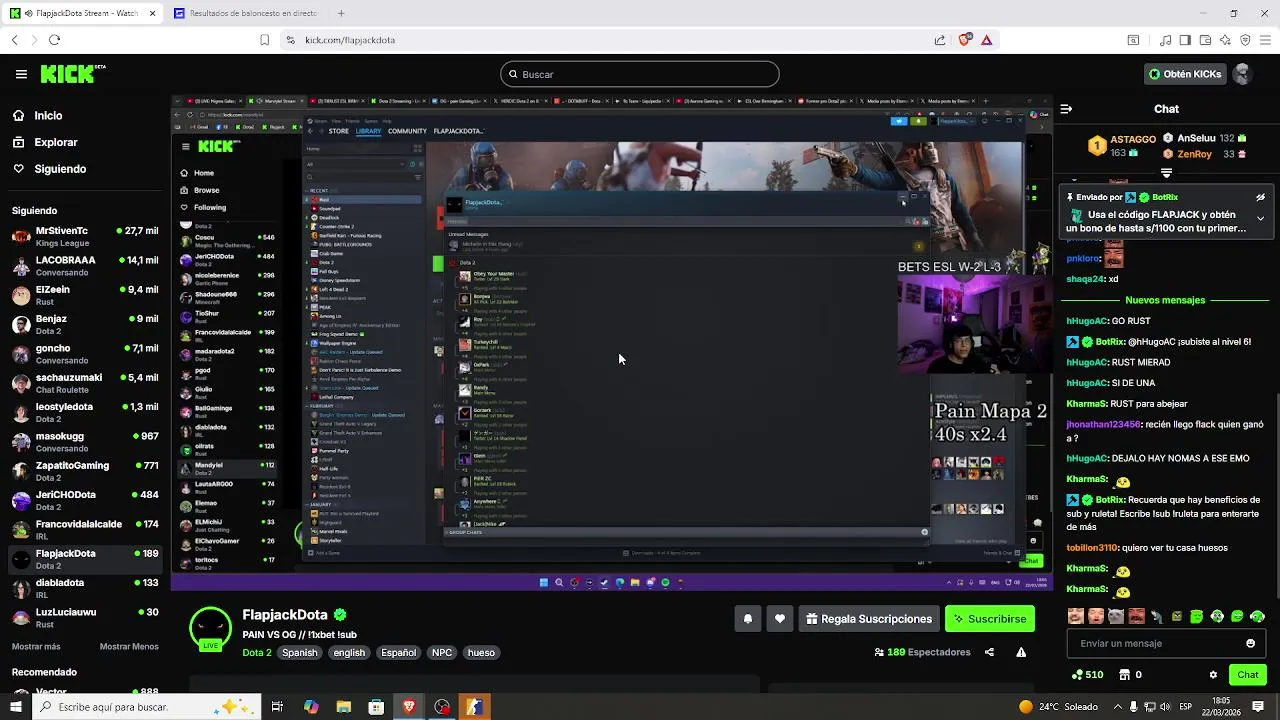Jump to Nuevos mensajes in chat

(x=1165, y=300)
